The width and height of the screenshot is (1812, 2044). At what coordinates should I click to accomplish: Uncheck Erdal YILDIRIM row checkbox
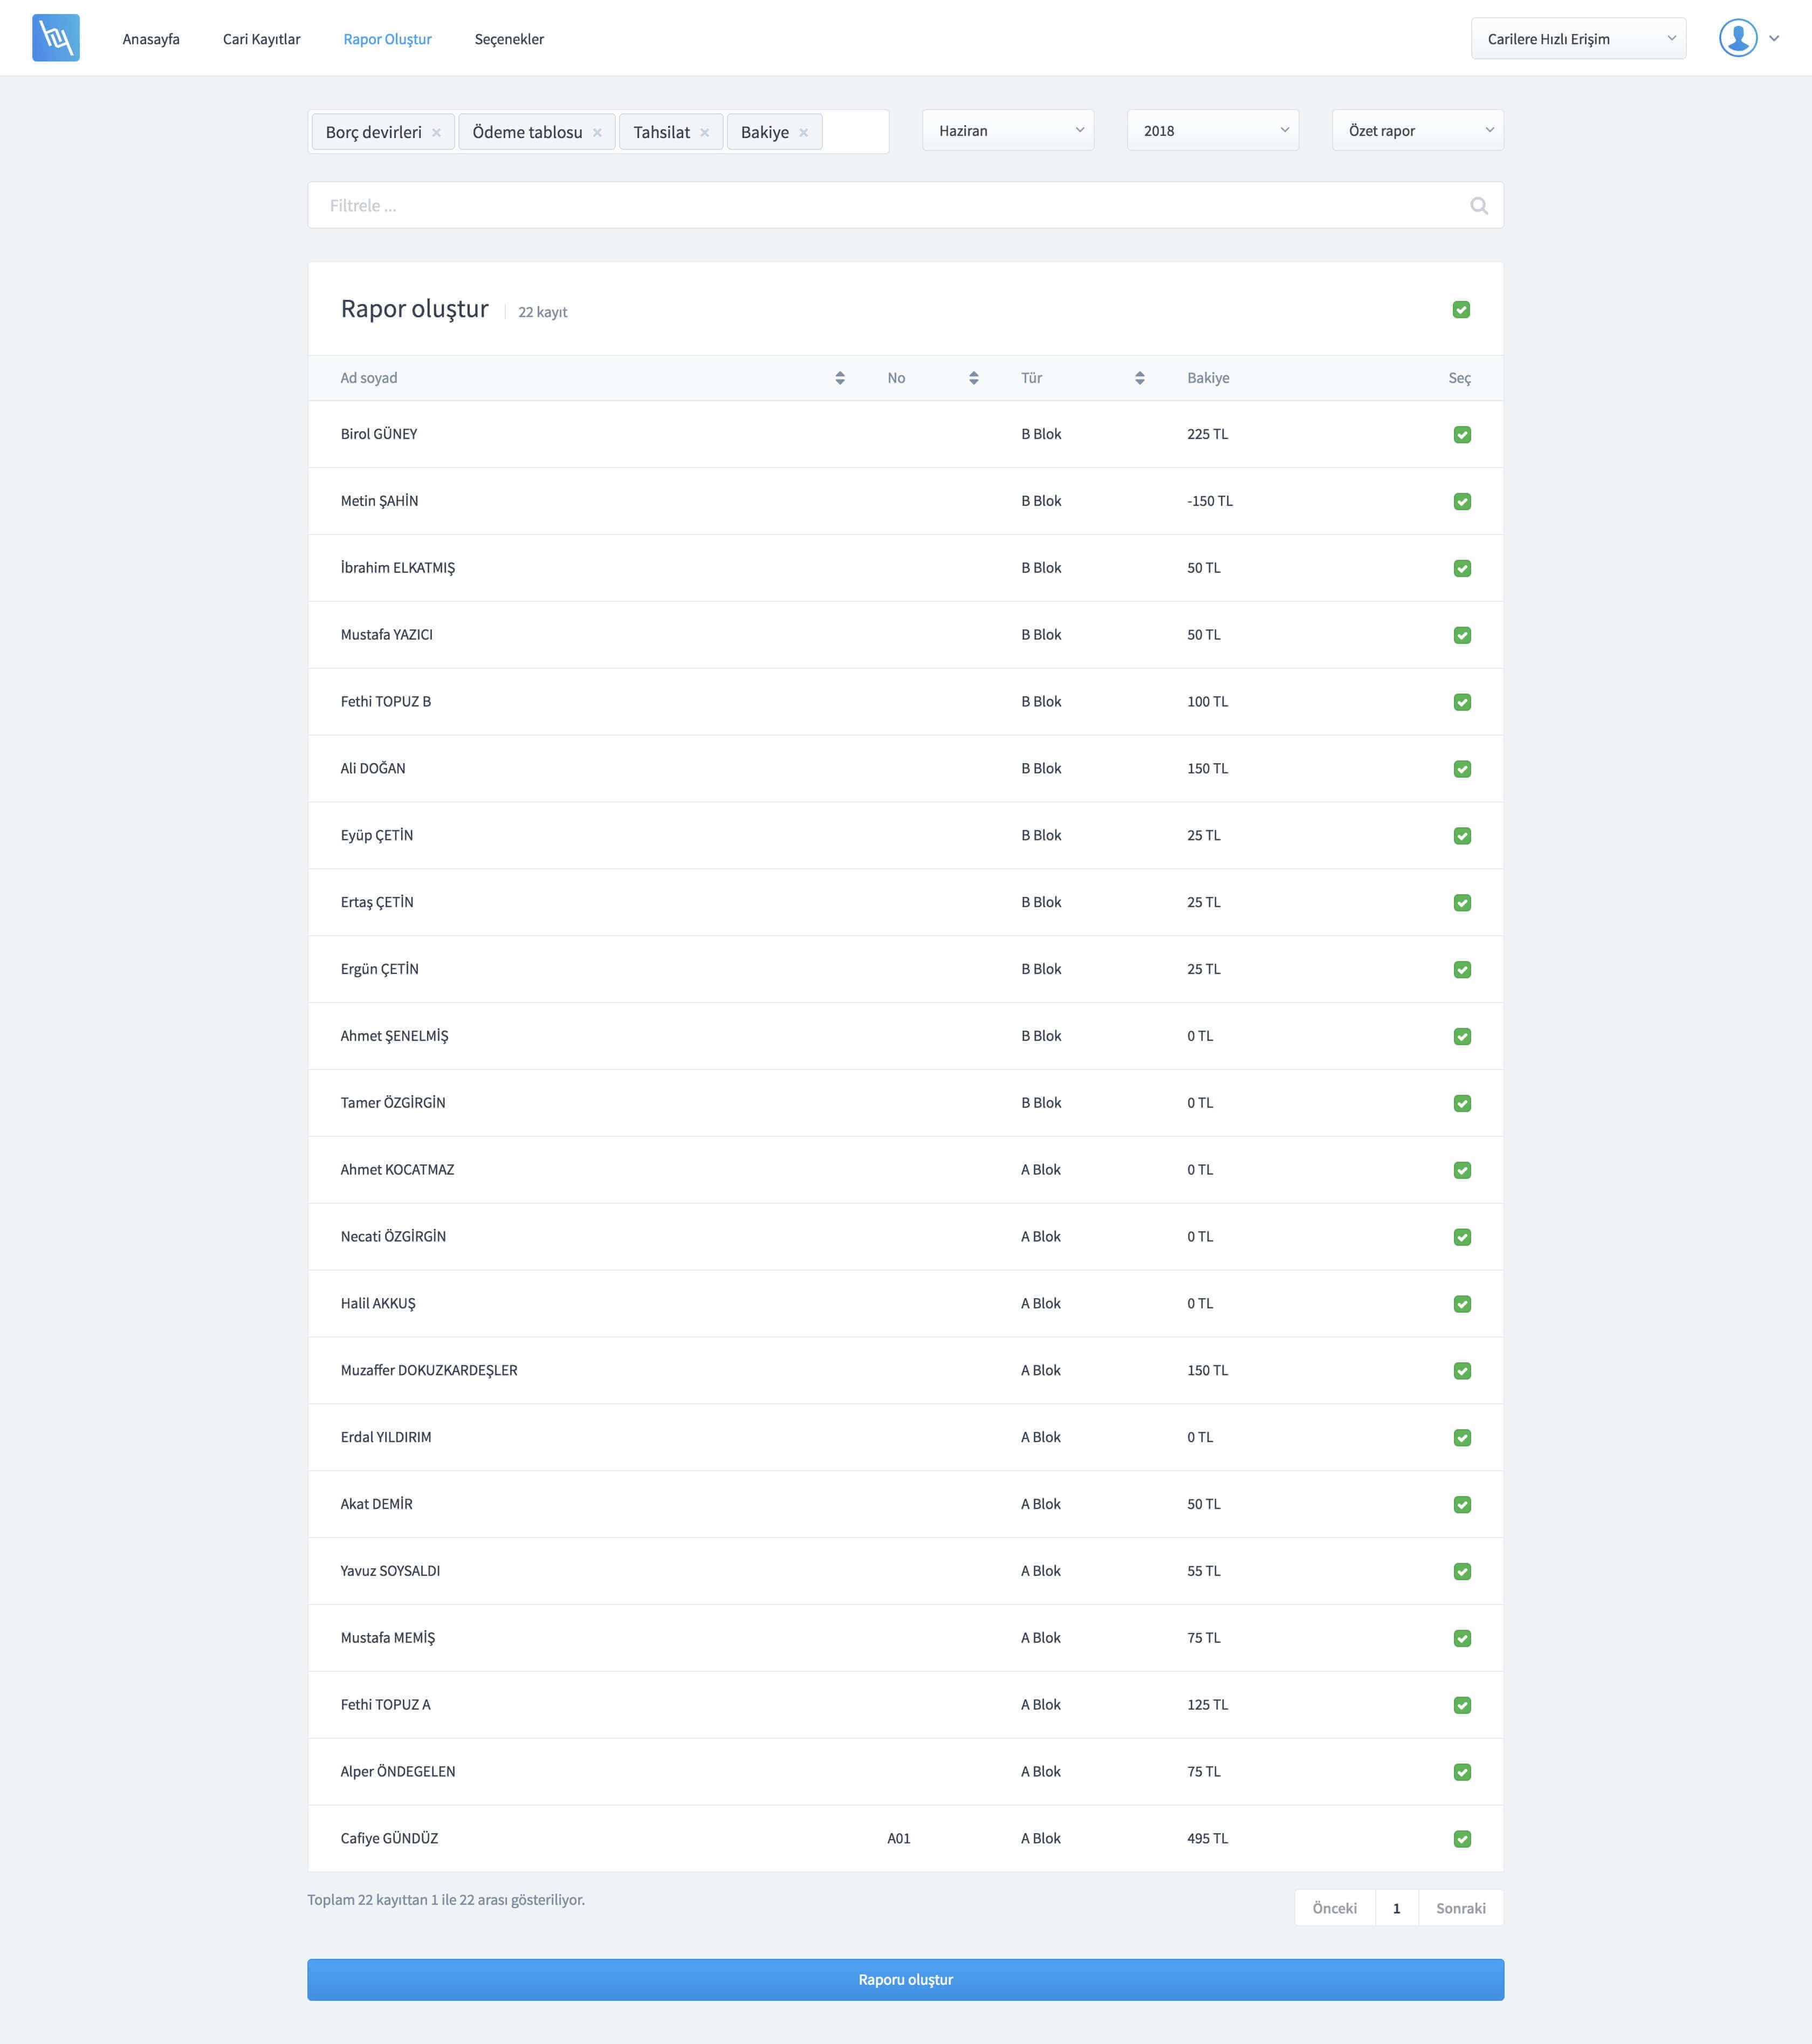pyautogui.click(x=1462, y=1438)
